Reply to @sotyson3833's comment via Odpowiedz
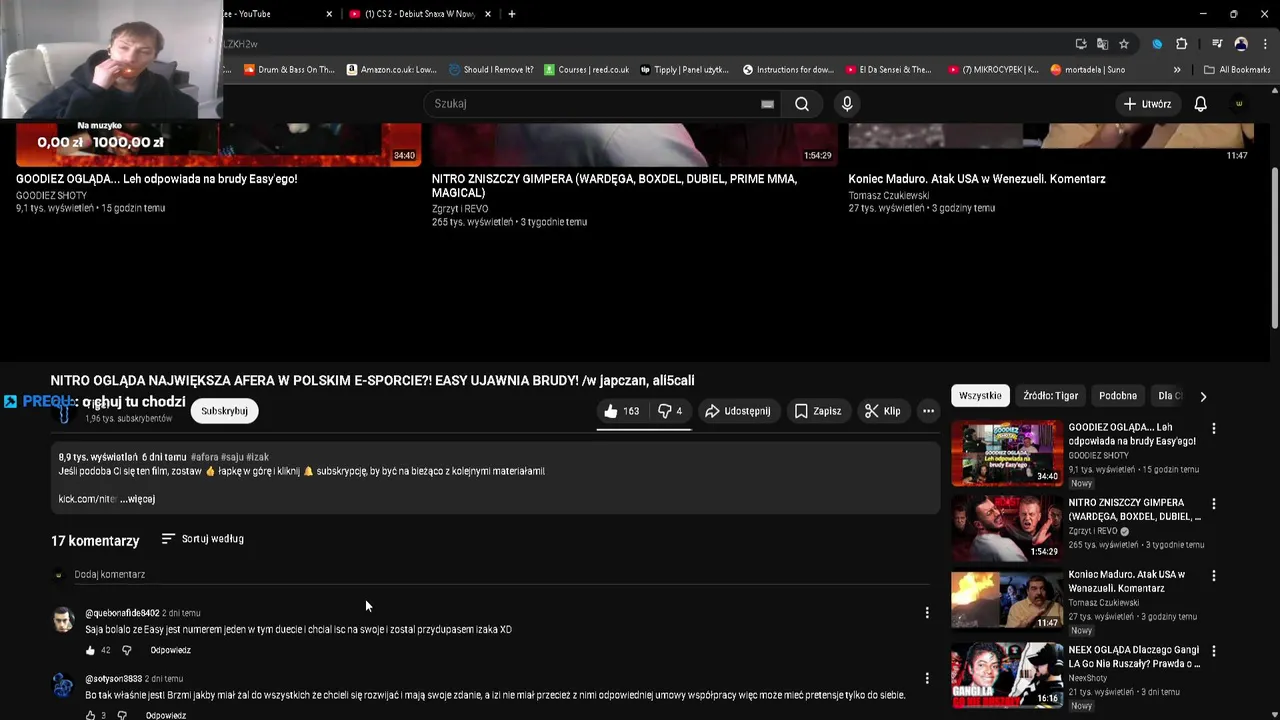 166,715
